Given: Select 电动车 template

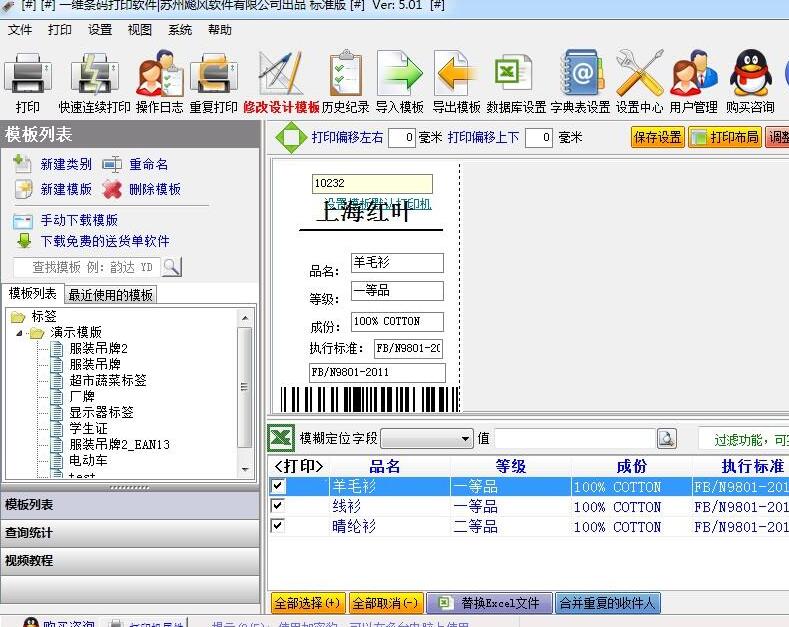Looking at the screenshot, I should click(x=88, y=460).
